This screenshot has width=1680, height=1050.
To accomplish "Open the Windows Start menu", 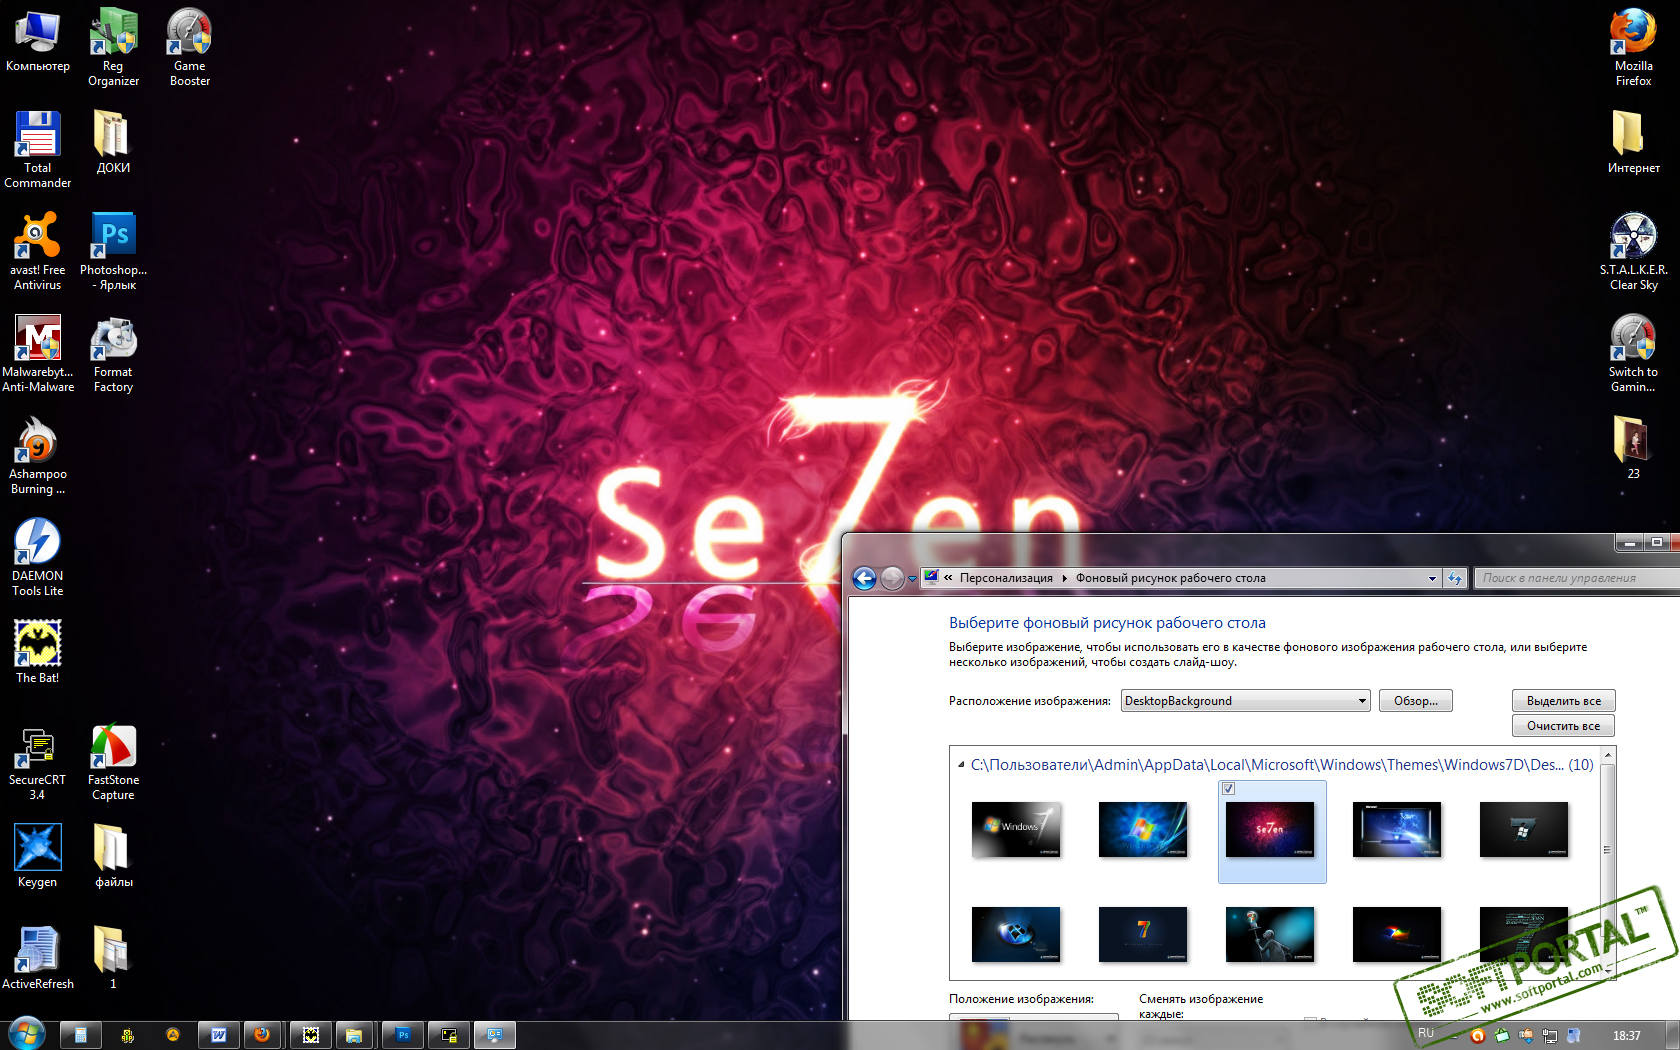I will [x=26, y=1034].
